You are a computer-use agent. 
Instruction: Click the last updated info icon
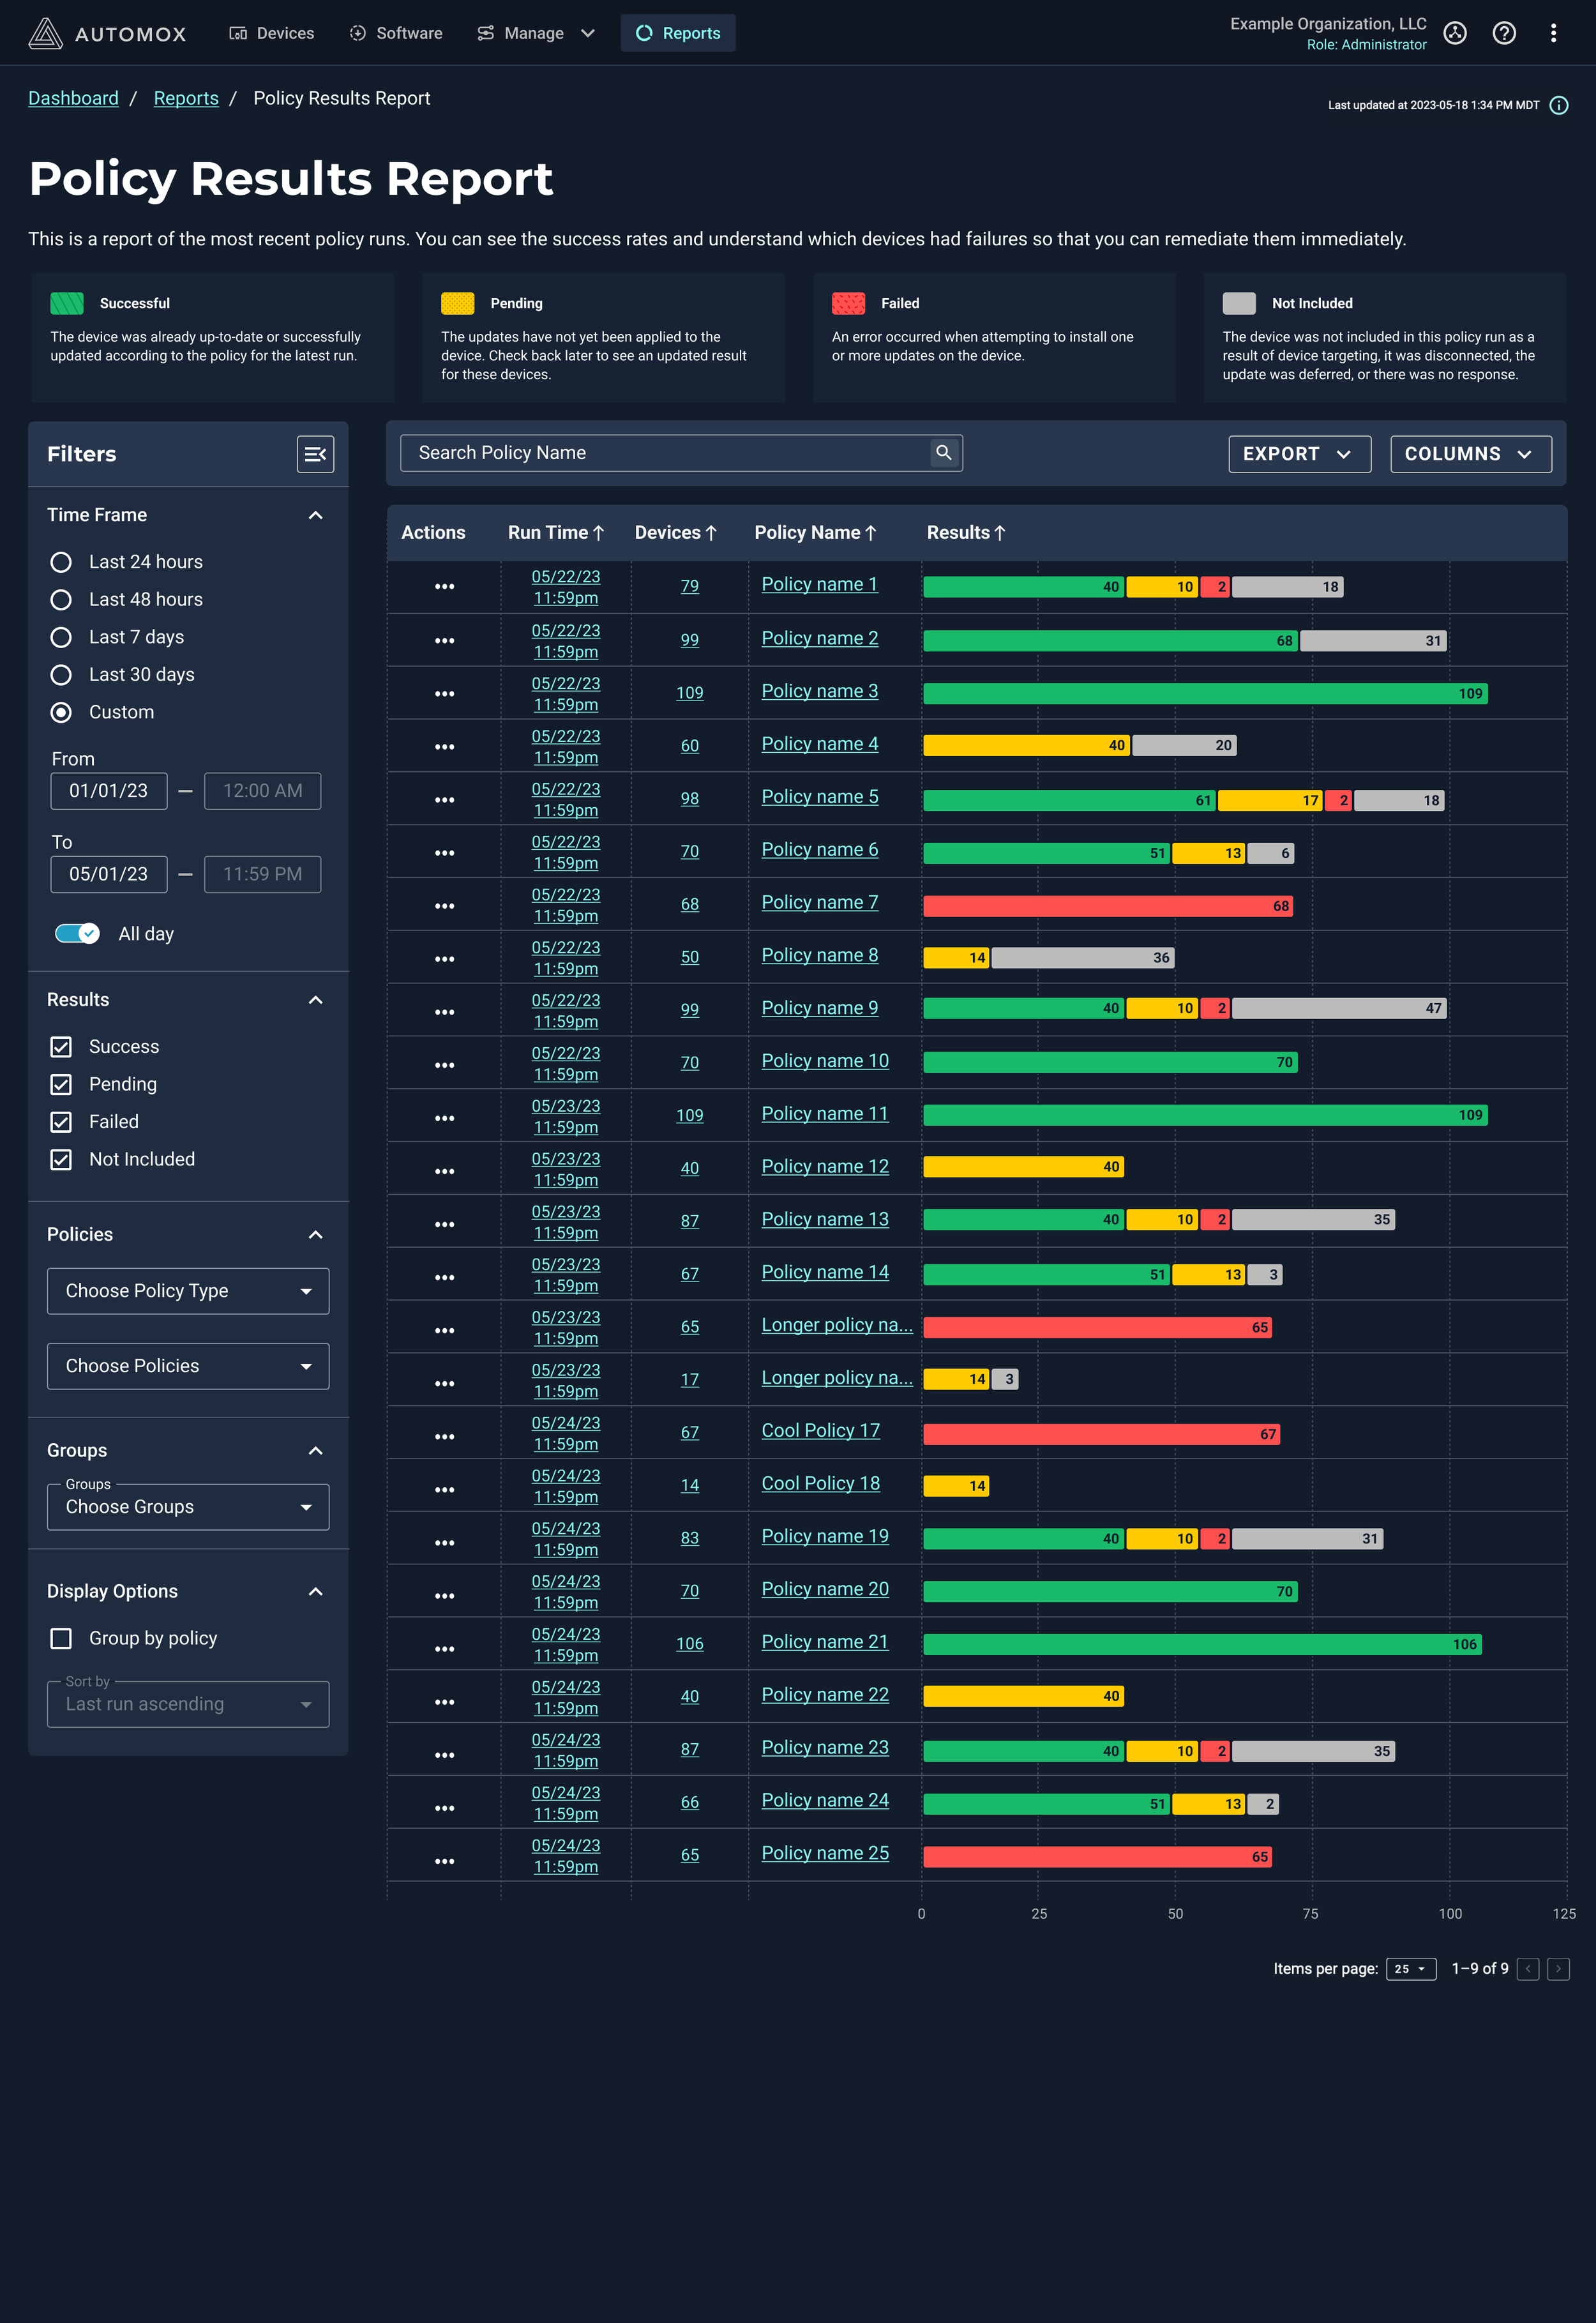1558,105
